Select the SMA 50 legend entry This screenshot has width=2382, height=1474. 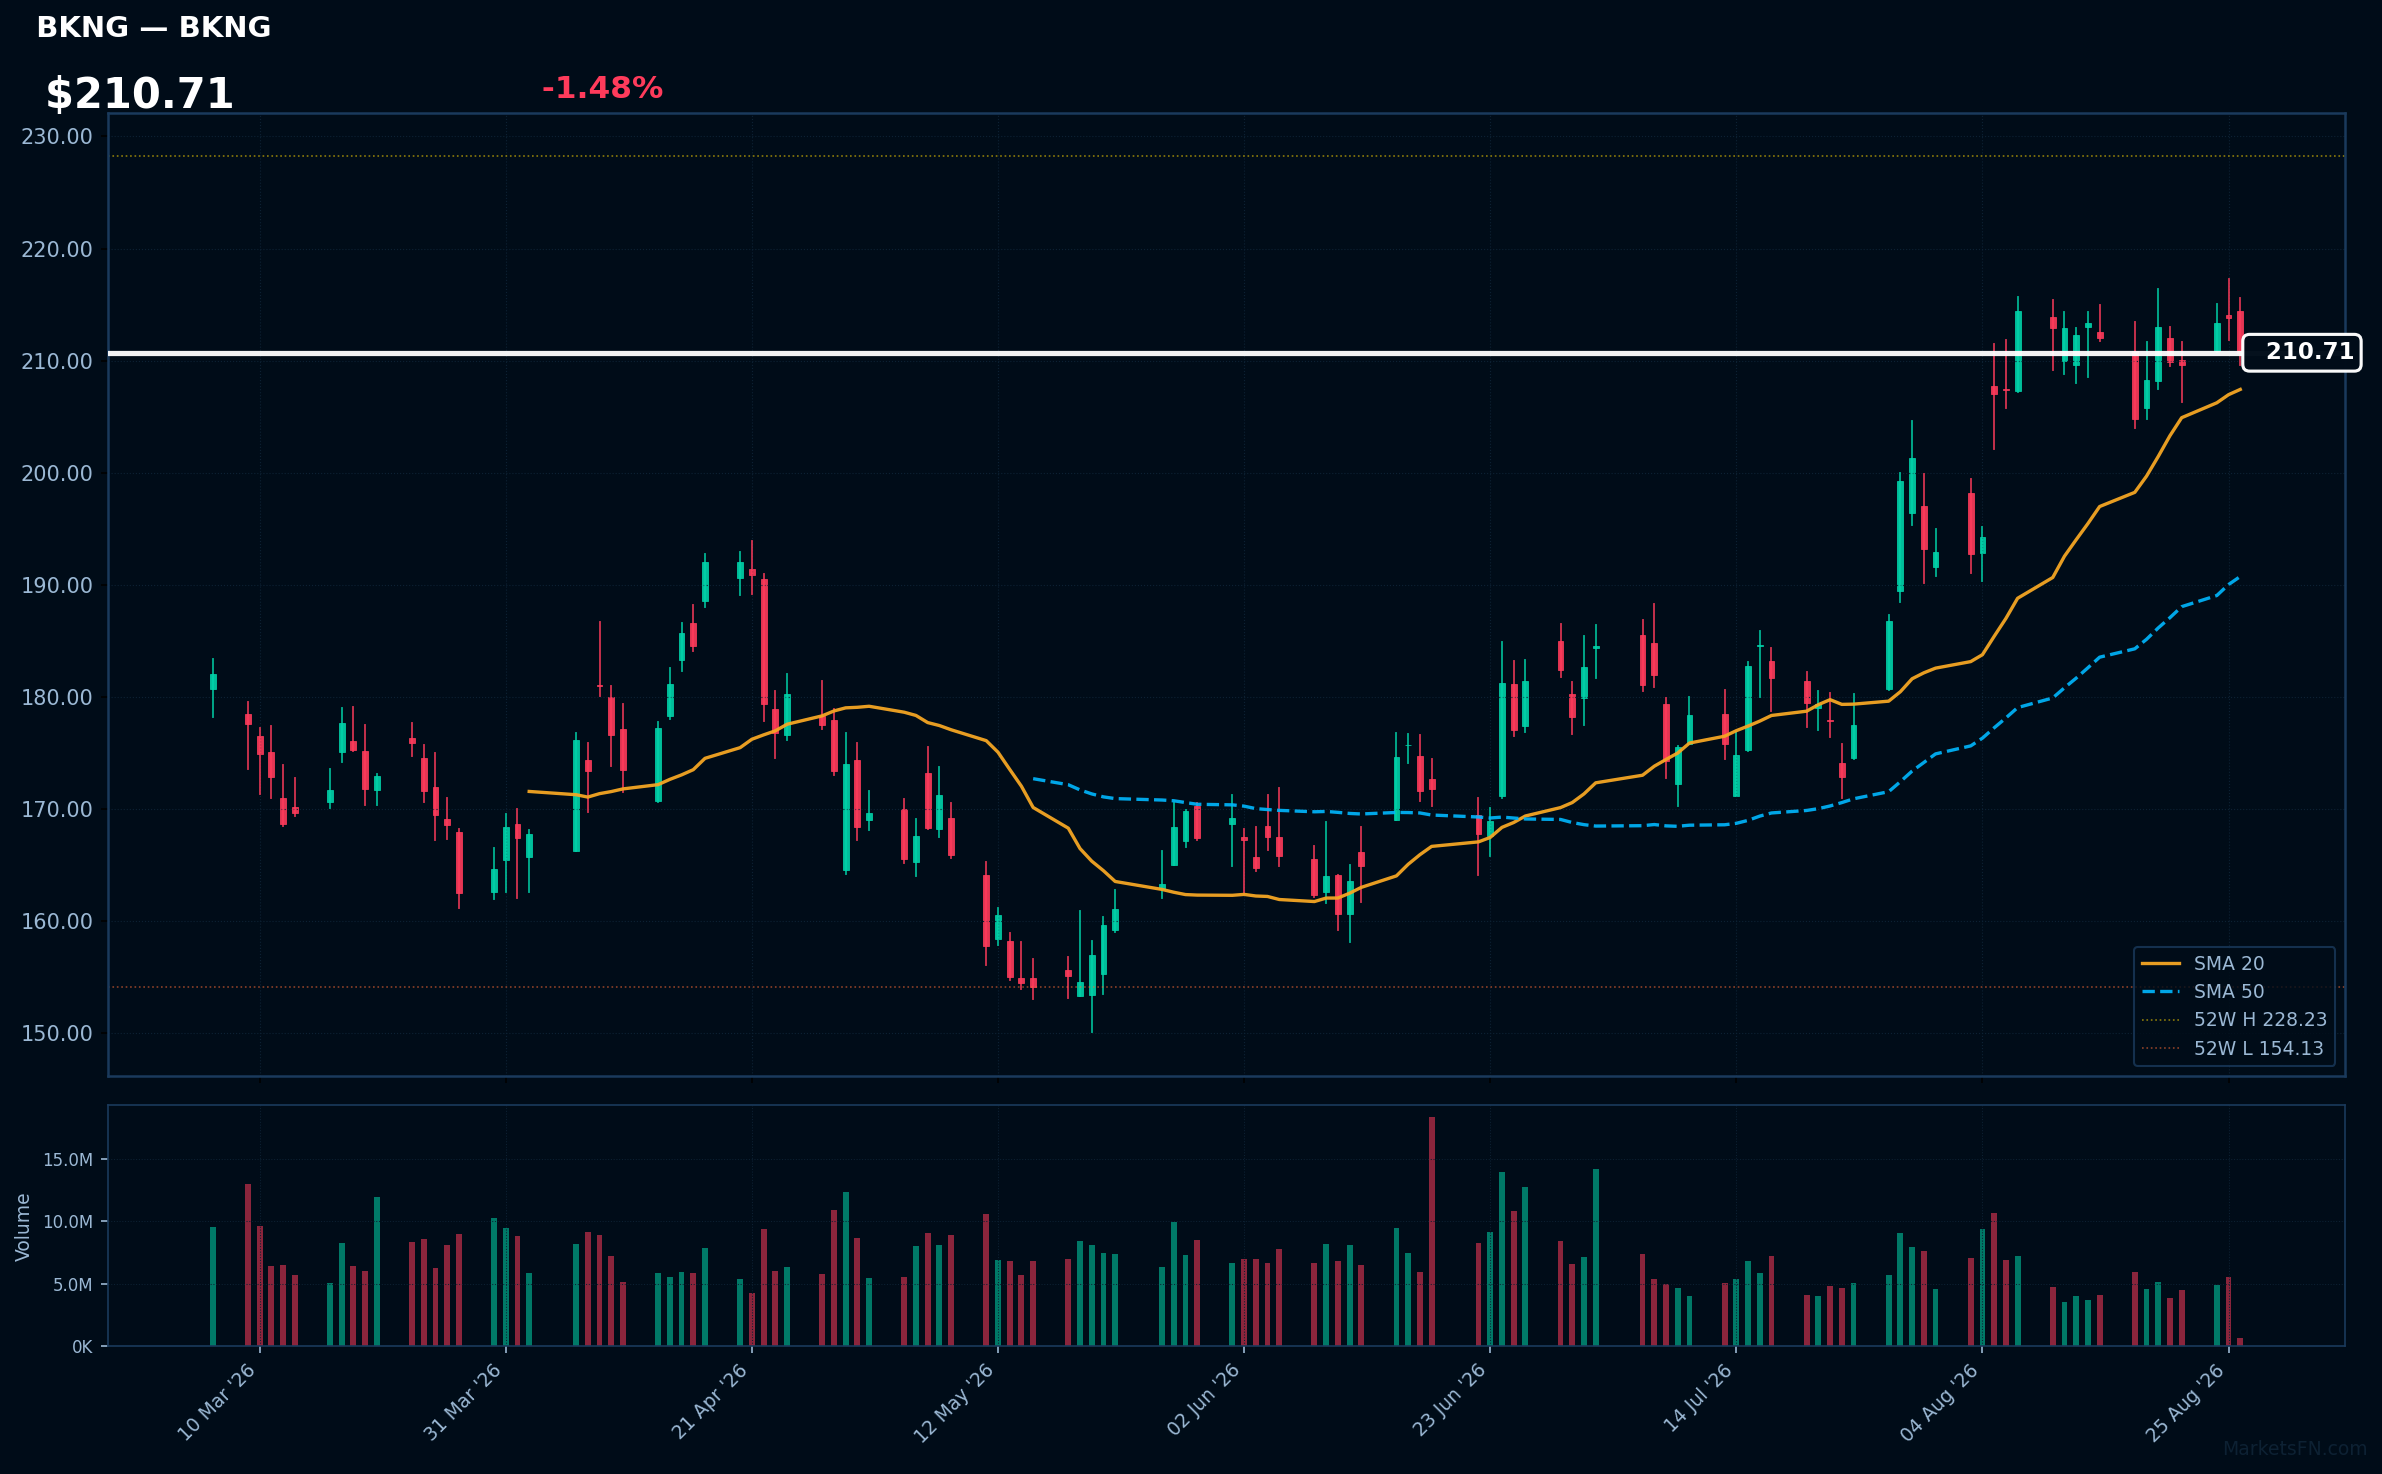[x=2202, y=991]
